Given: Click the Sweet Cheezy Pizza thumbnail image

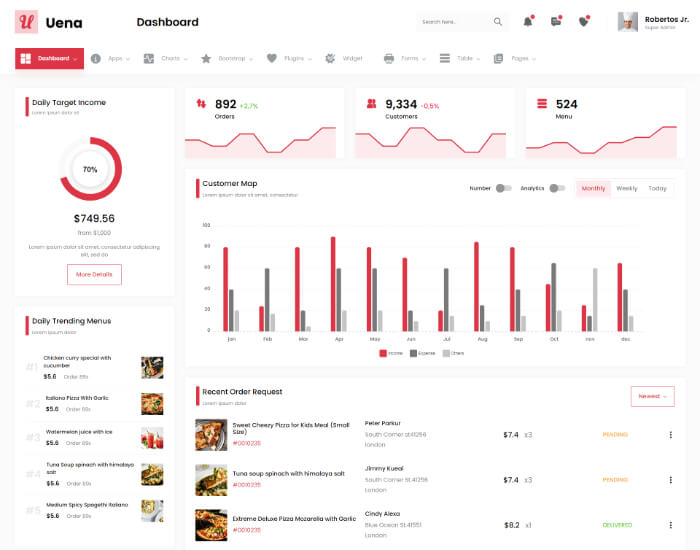Looking at the screenshot, I should click(x=211, y=435).
